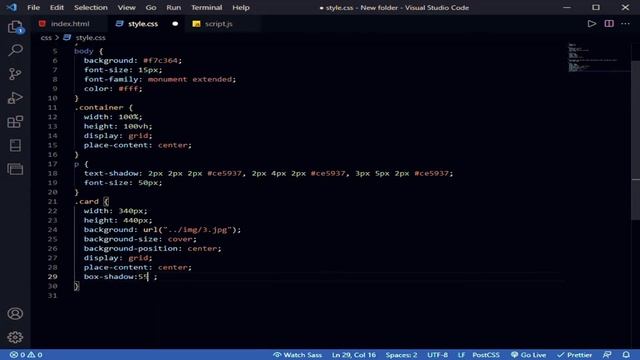Click box-shadow property on line 29
Screen dimensions: 640x360
click(109, 277)
